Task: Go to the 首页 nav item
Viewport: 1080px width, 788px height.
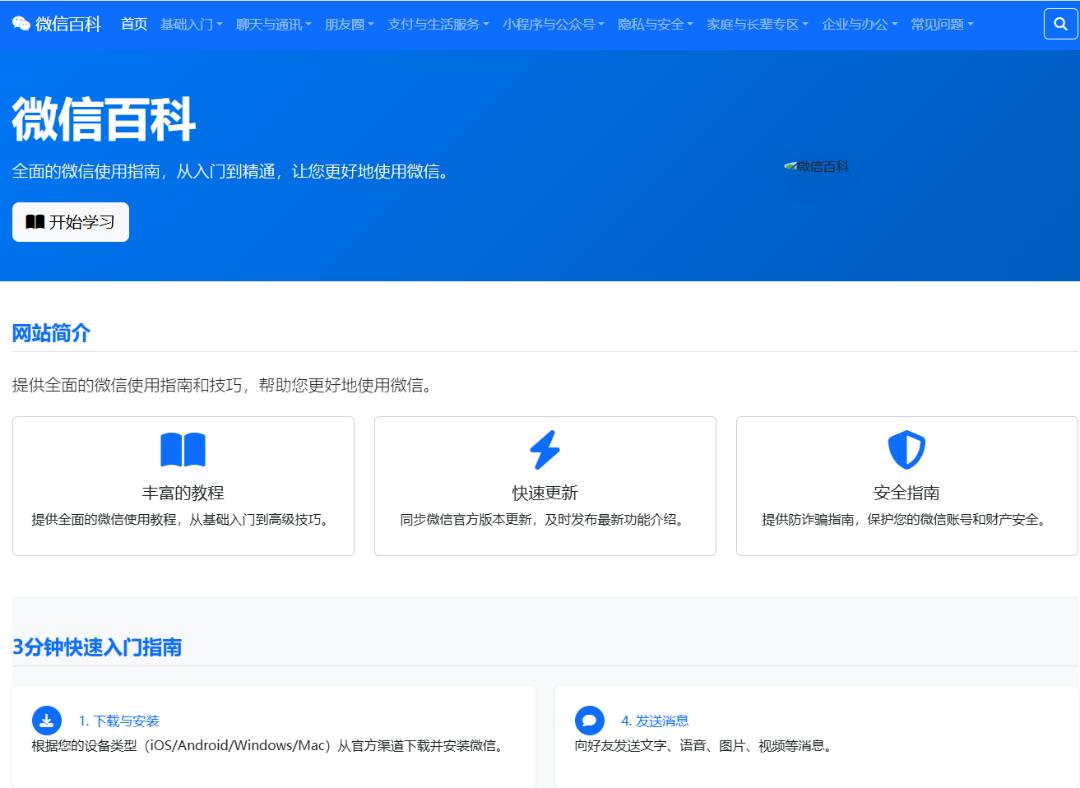Action: pos(134,24)
